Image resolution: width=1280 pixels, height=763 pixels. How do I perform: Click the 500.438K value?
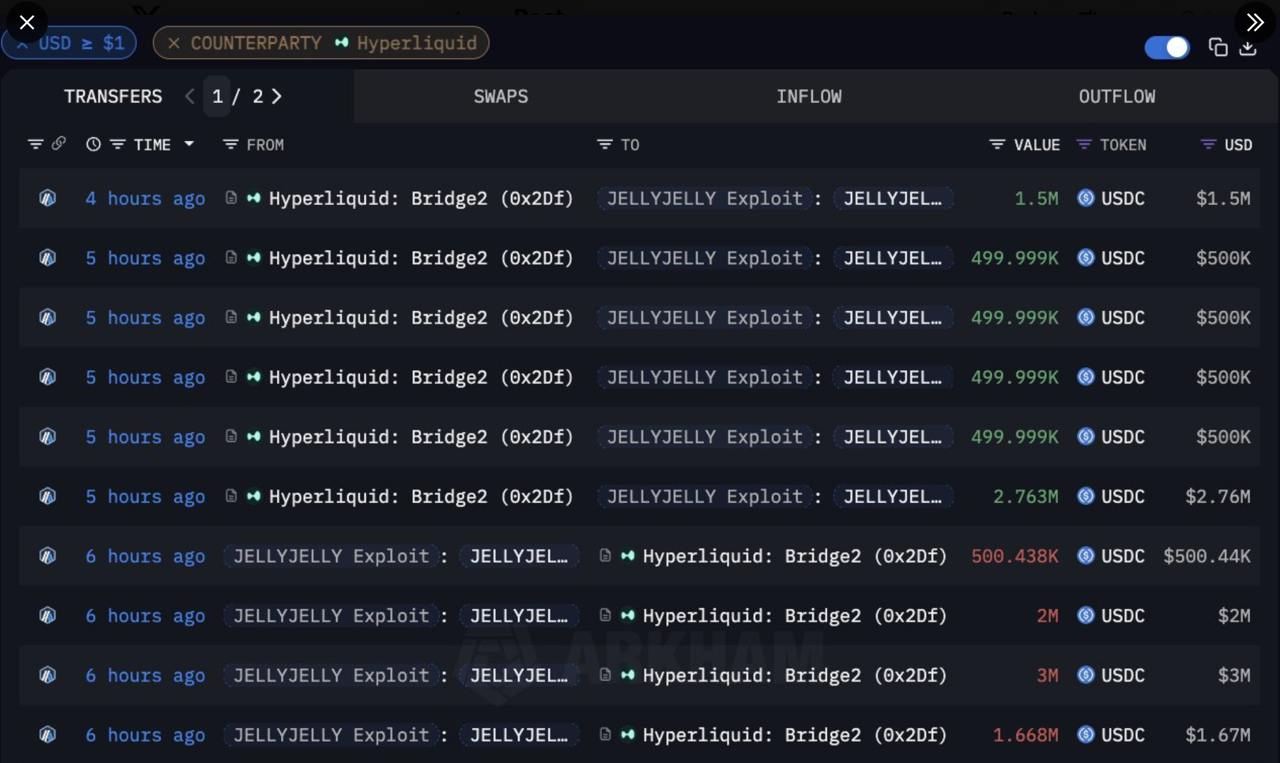[x=1015, y=556]
